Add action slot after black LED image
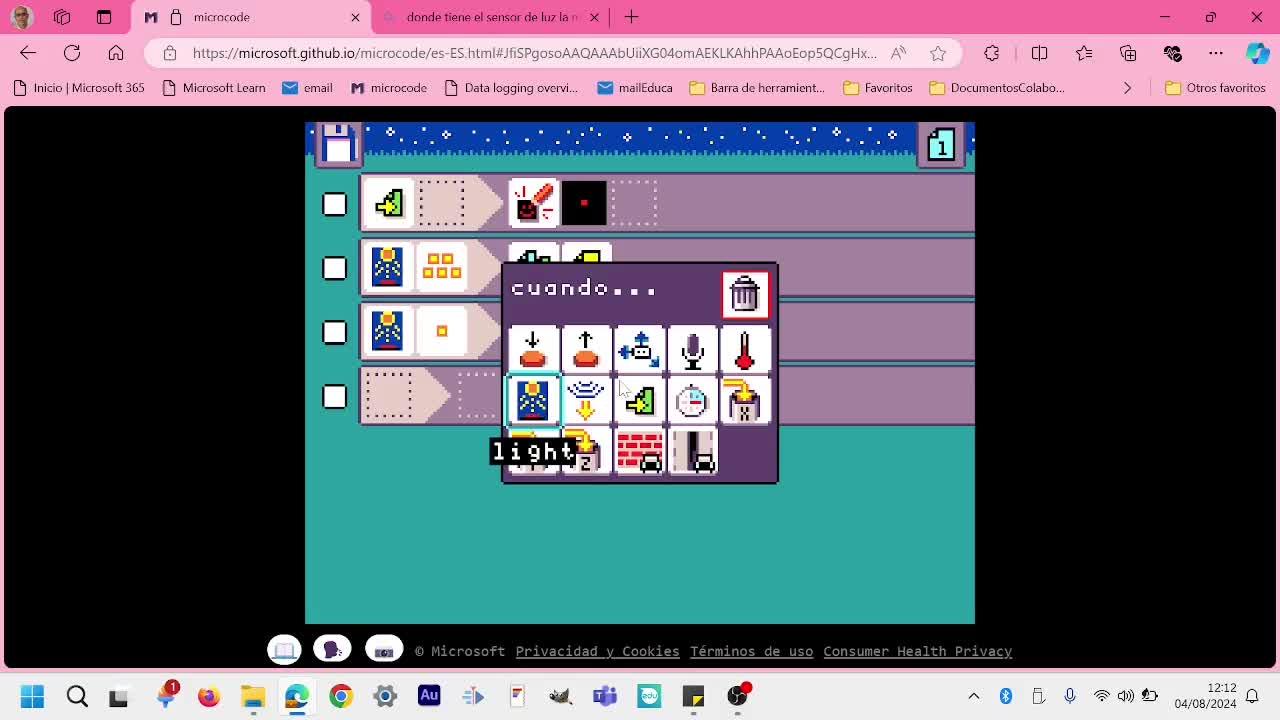 pos(634,203)
